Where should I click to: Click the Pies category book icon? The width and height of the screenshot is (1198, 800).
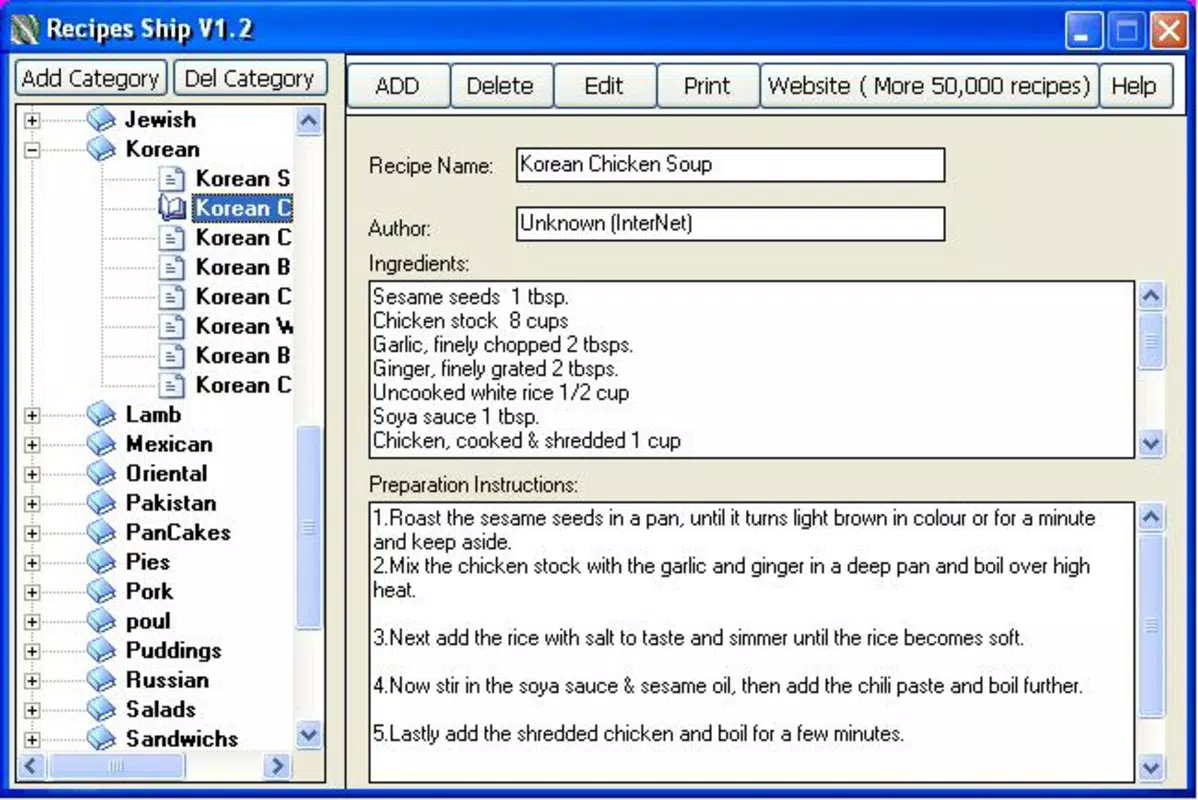click(101, 562)
